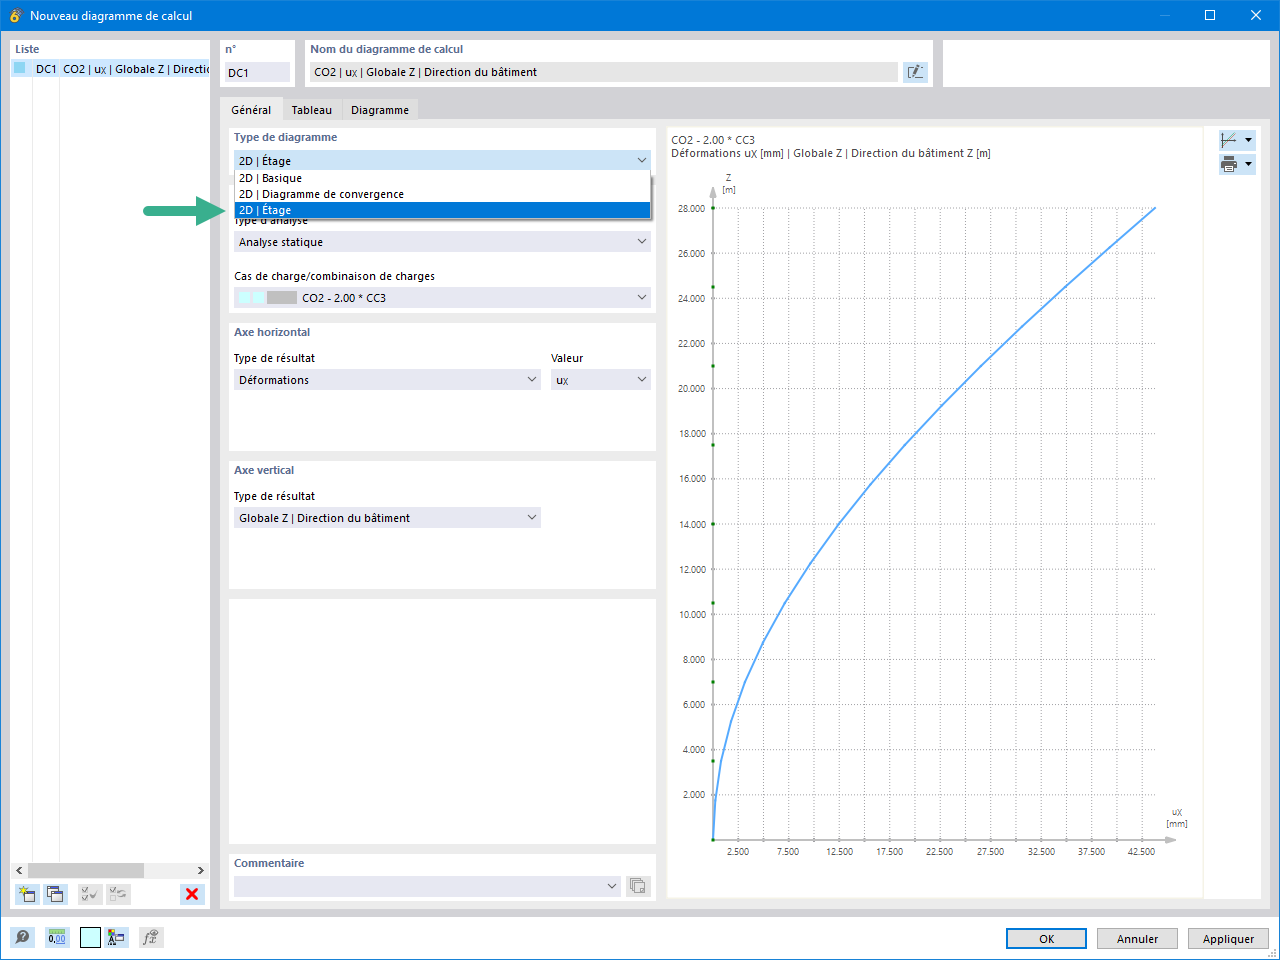Click the 42.500 value on uX axis

1141,852
